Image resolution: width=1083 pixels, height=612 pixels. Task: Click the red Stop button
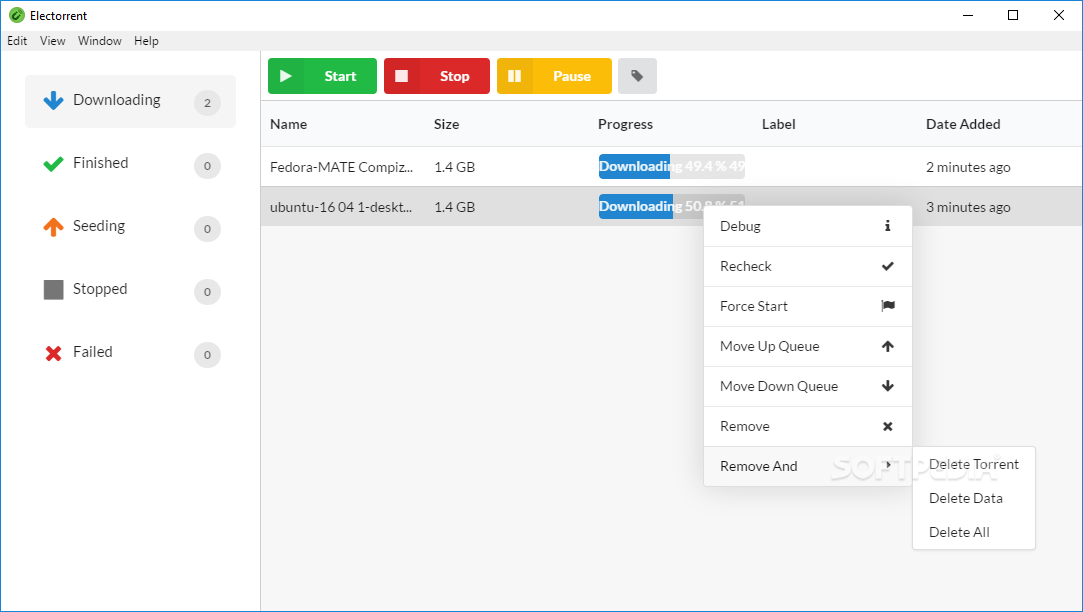coord(437,76)
